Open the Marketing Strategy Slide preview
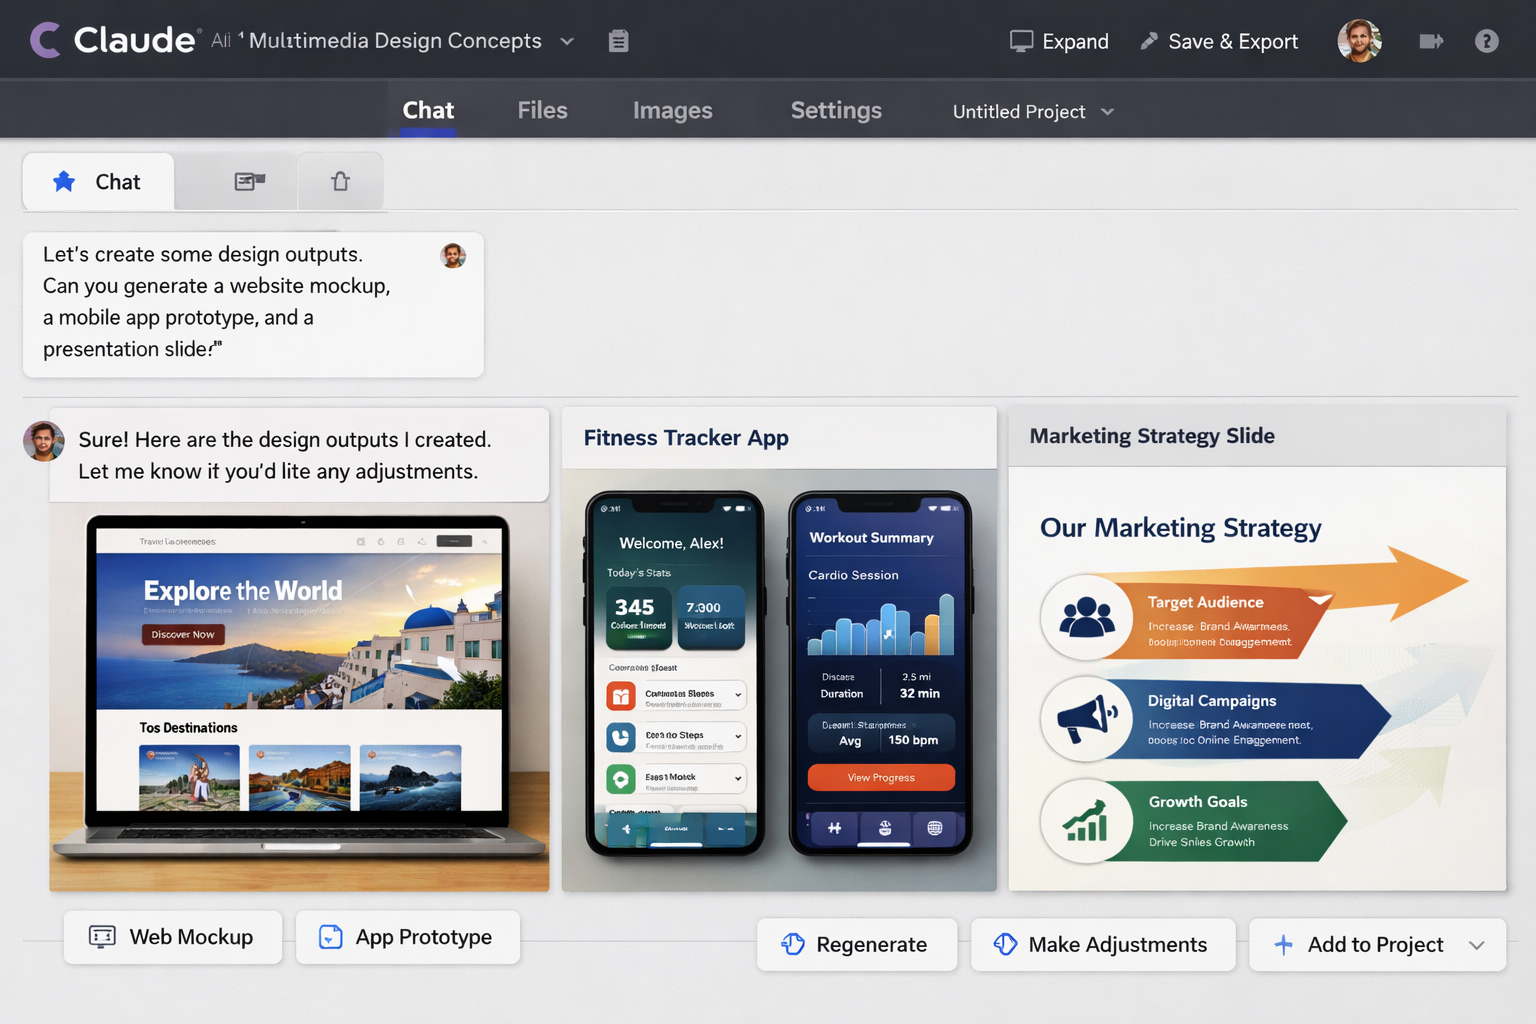Viewport: 1536px width, 1024px height. point(1257,678)
